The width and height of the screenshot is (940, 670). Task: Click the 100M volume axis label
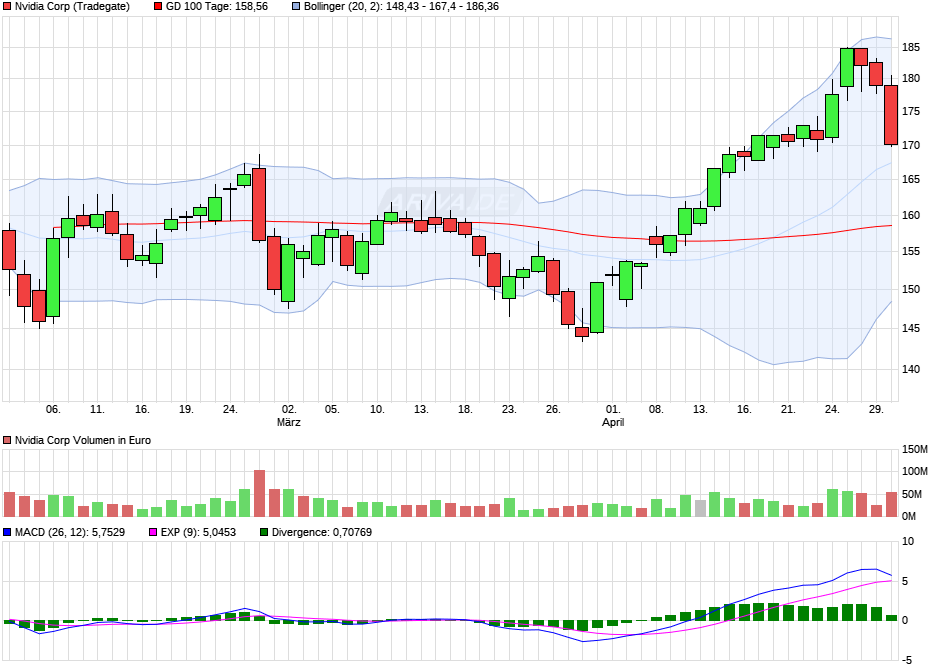coord(915,471)
